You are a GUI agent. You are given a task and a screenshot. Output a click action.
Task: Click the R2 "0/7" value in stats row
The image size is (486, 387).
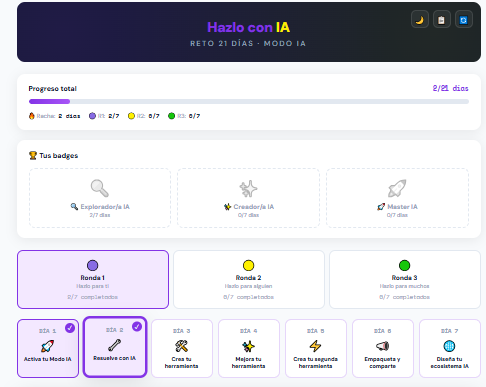pos(154,116)
